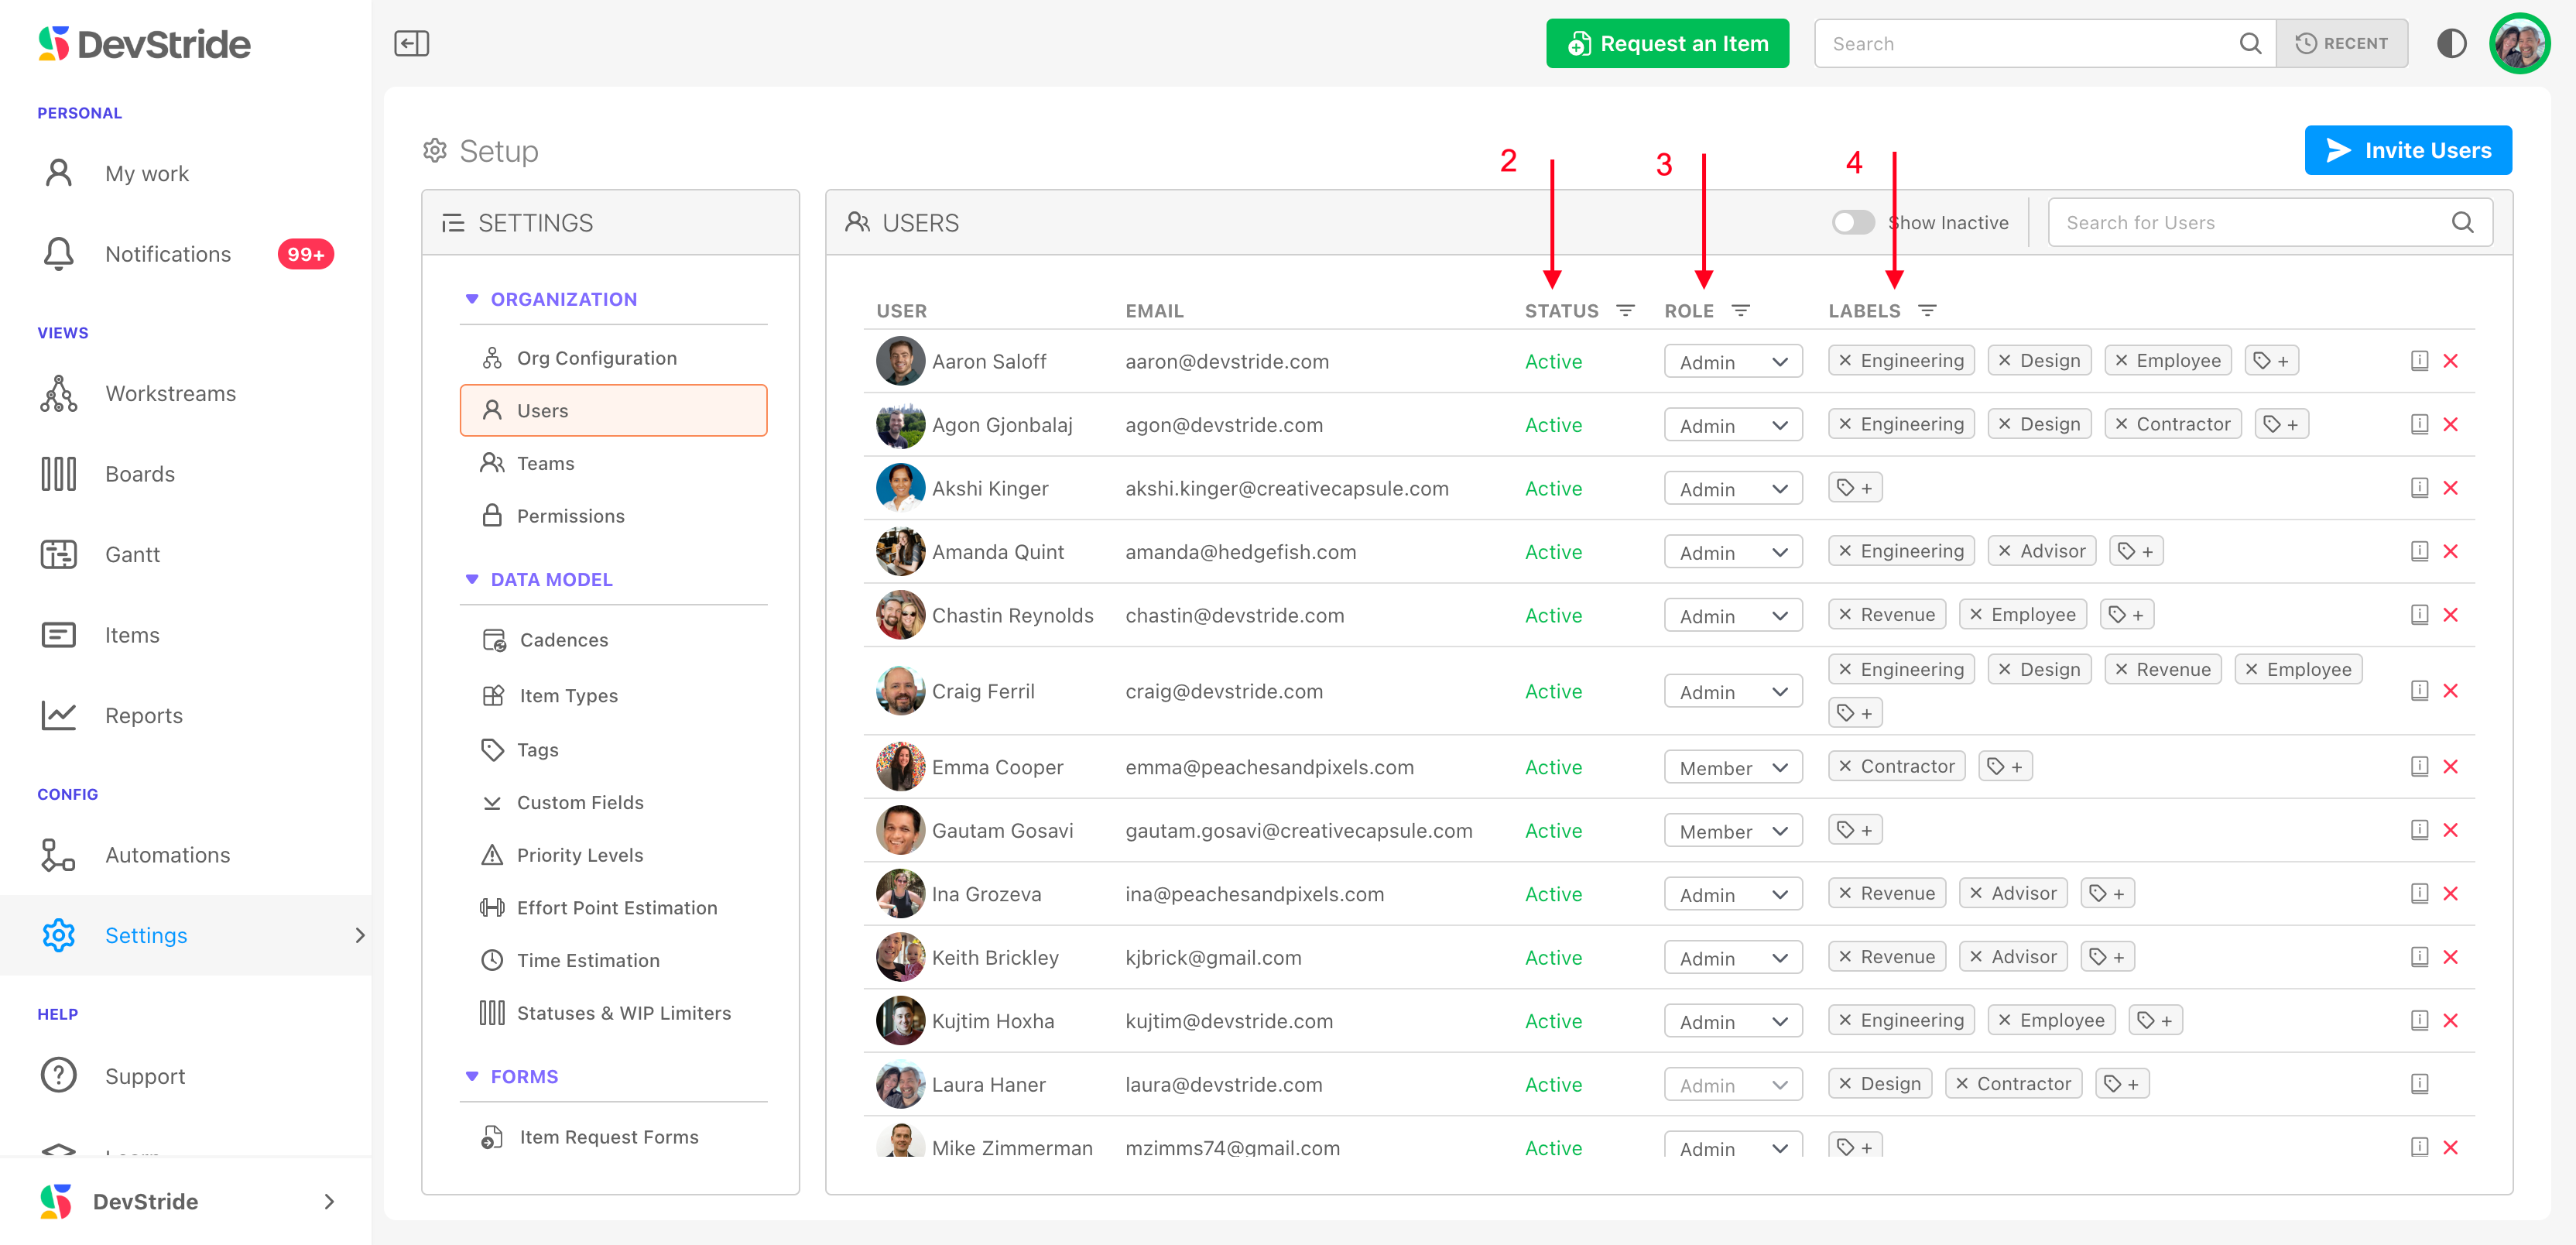
Task: Open info icon for Emma Cooper
Action: (x=2419, y=767)
